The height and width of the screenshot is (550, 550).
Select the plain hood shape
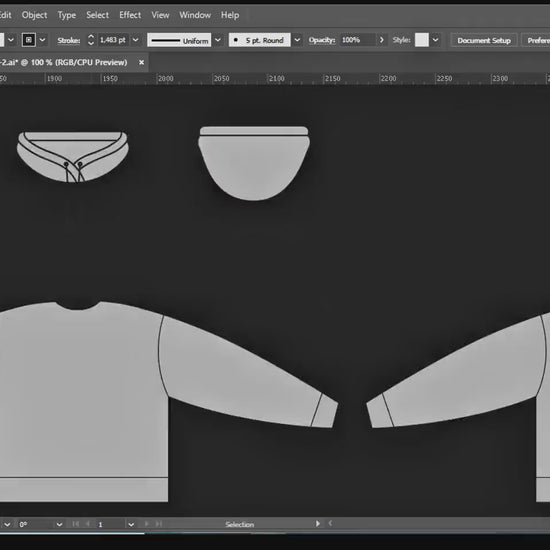pos(254,163)
